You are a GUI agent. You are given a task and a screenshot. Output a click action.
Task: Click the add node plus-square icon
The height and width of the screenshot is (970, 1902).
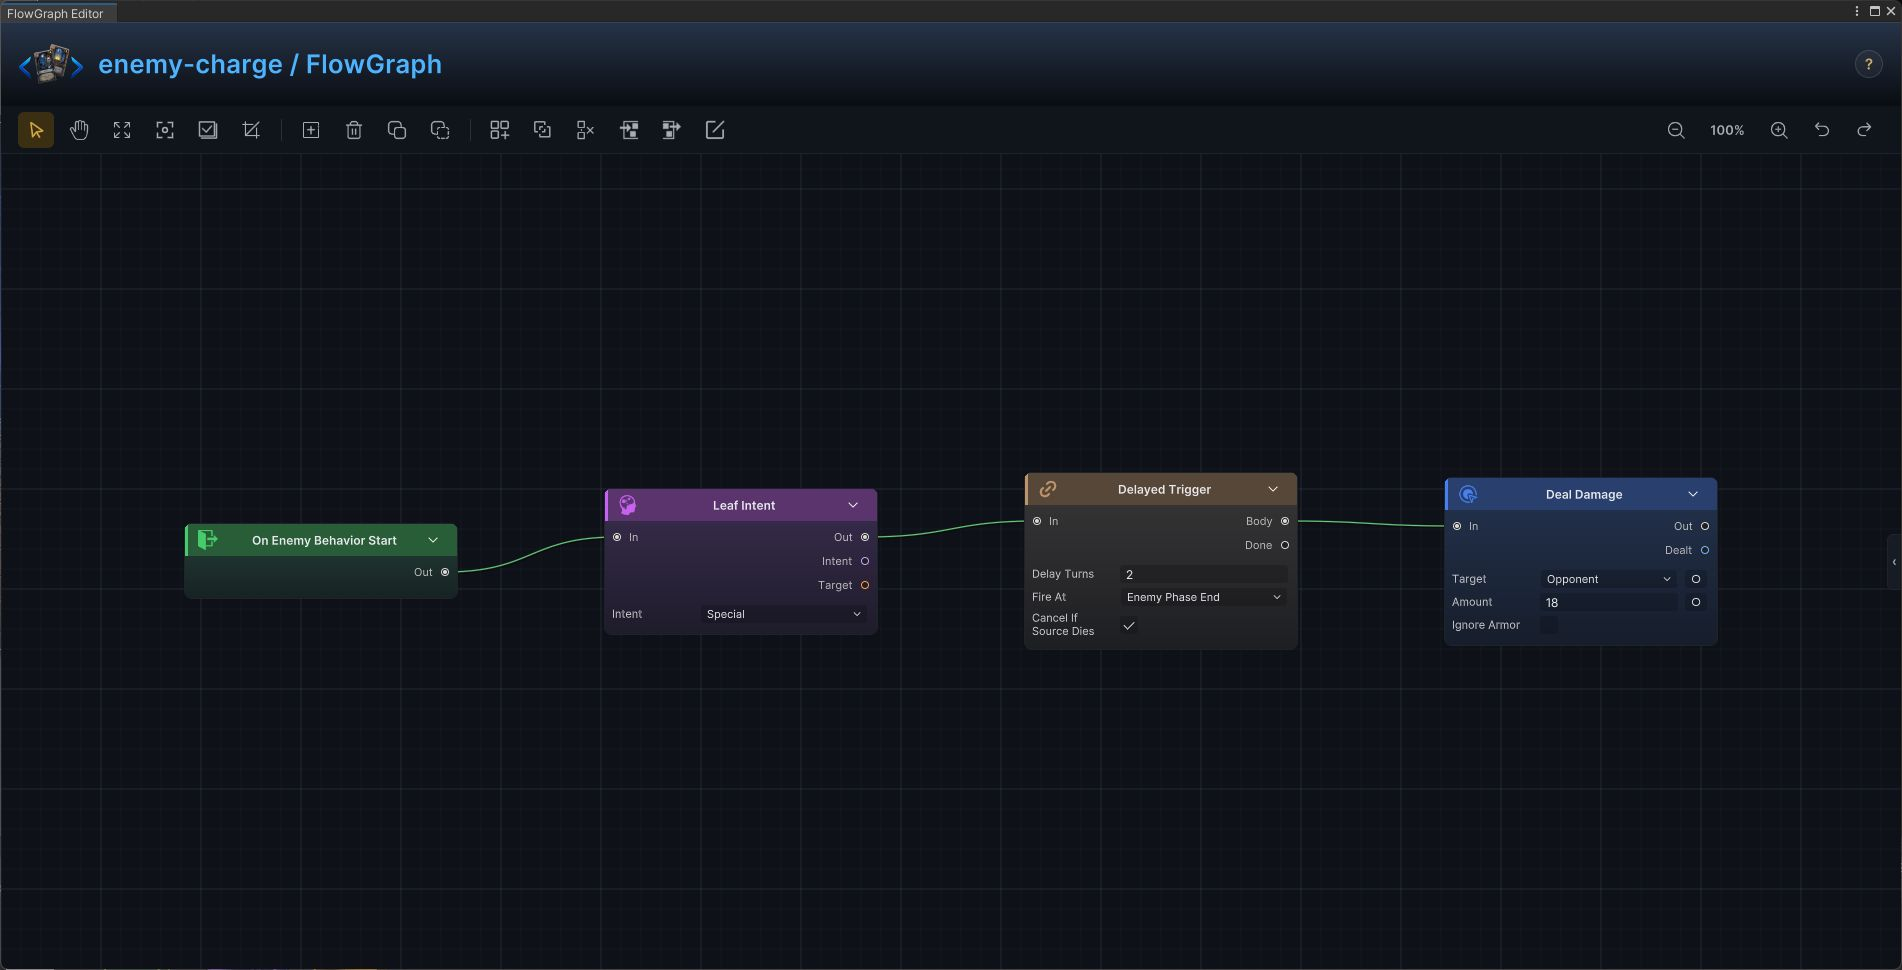click(x=311, y=130)
